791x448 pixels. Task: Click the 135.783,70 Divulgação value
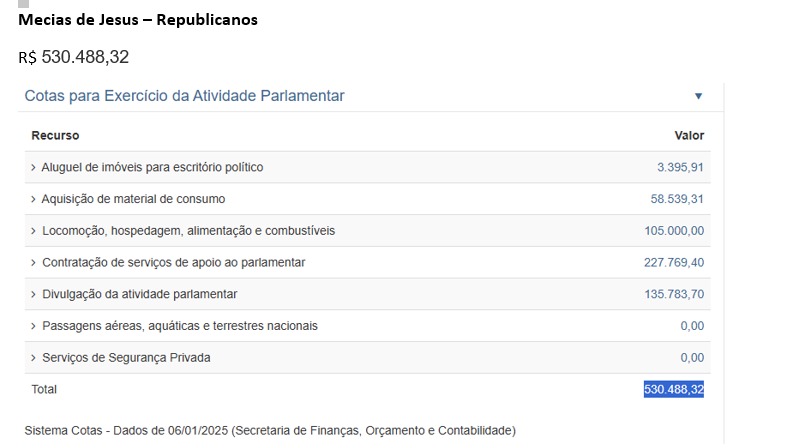[674, 294]
